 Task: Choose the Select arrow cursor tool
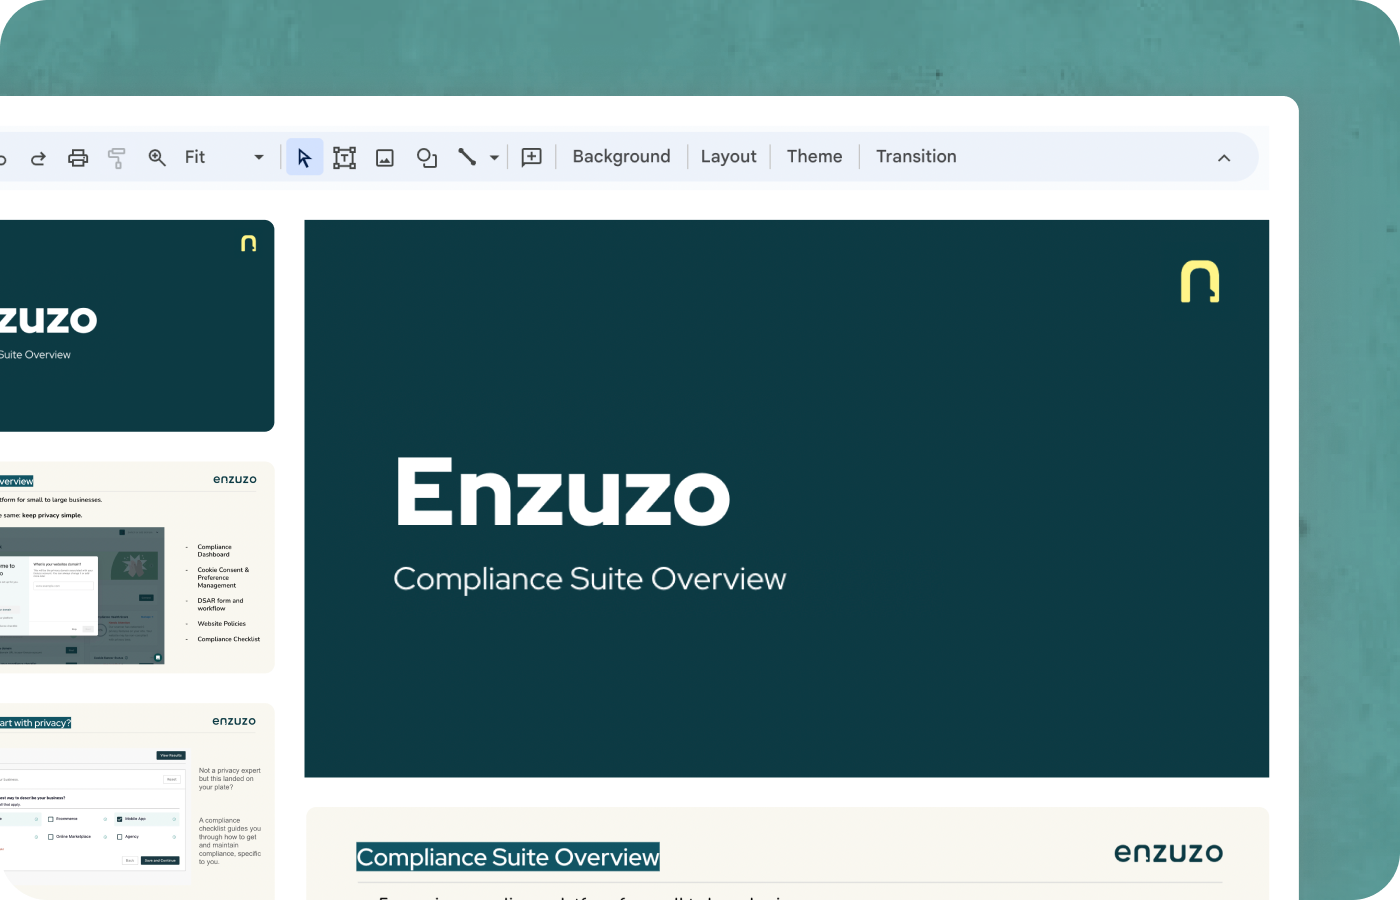click(x=305, y=157)
